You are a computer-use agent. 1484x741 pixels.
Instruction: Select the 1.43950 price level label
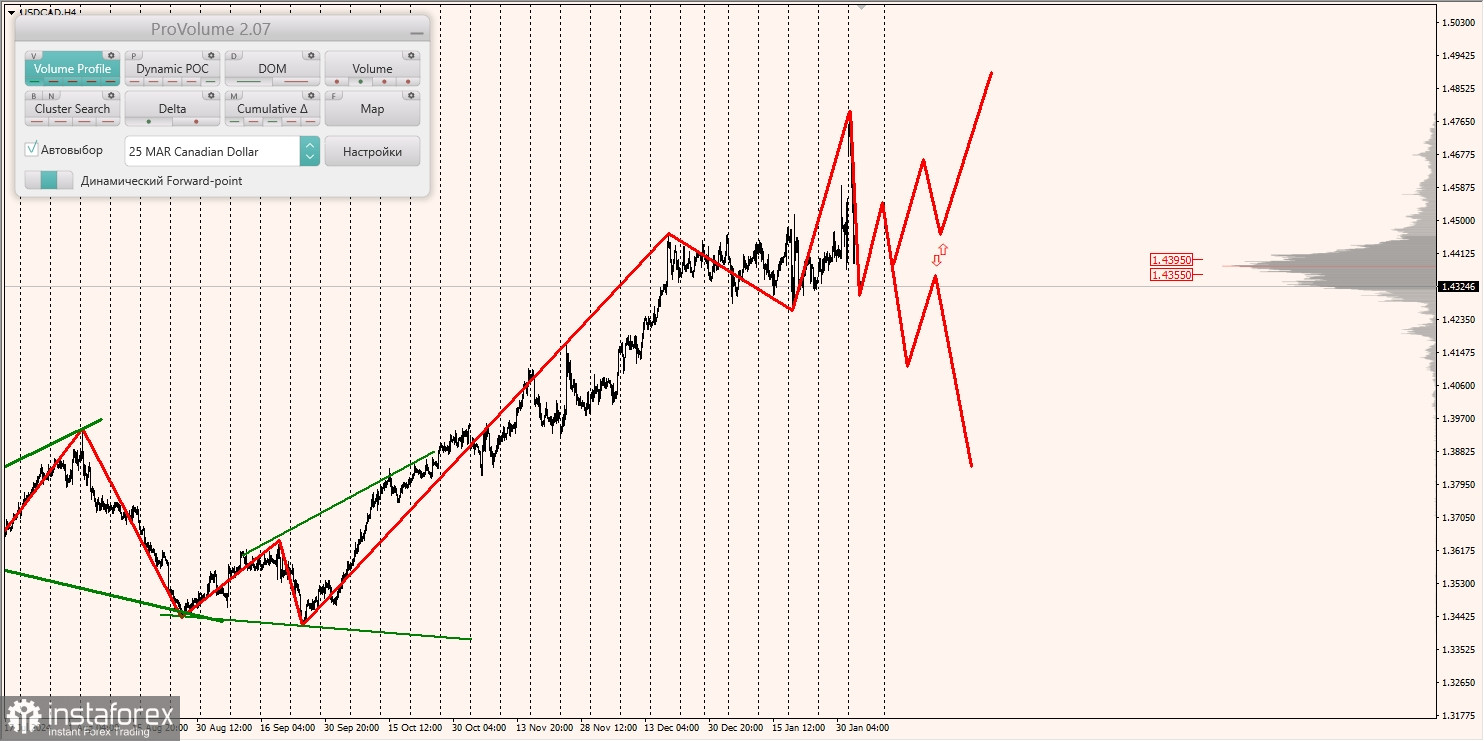(1171, 259)
